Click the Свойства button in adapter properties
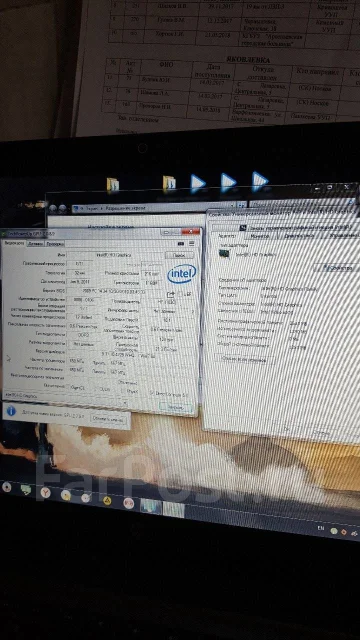The width and height of the screenshot is (360, 640). pyautogui.click(x=338, y=268)
